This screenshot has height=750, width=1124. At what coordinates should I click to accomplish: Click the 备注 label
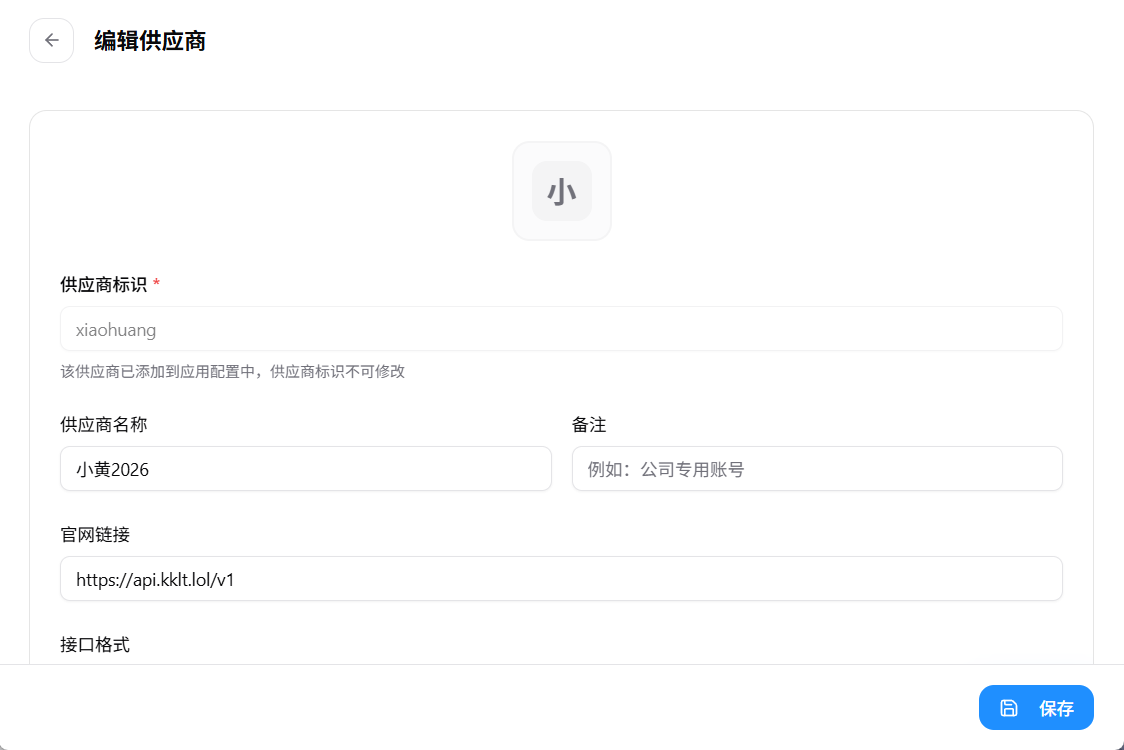[x=589, y=424]
